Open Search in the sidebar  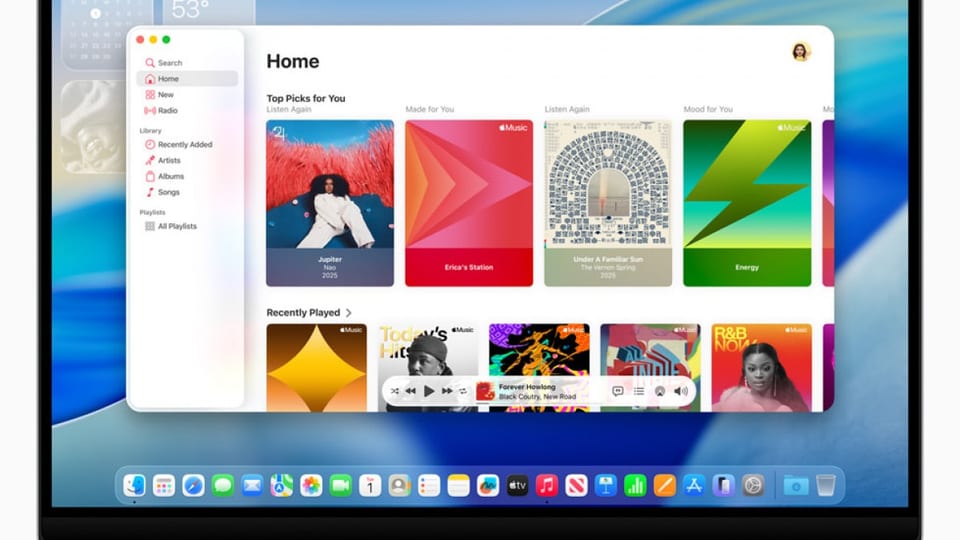pyautogui.click(x=187, y=62)
